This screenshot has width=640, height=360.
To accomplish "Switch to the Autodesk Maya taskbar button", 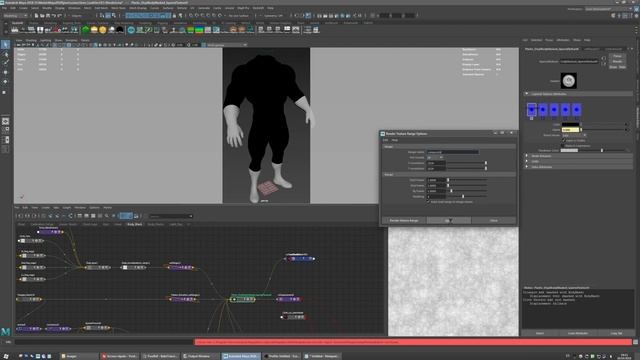I will tap(241, 356).
